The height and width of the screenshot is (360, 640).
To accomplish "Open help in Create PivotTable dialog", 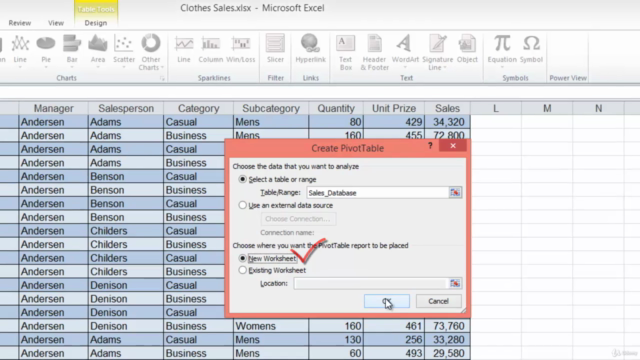I will pyautogui.click(x=430, y=146).
